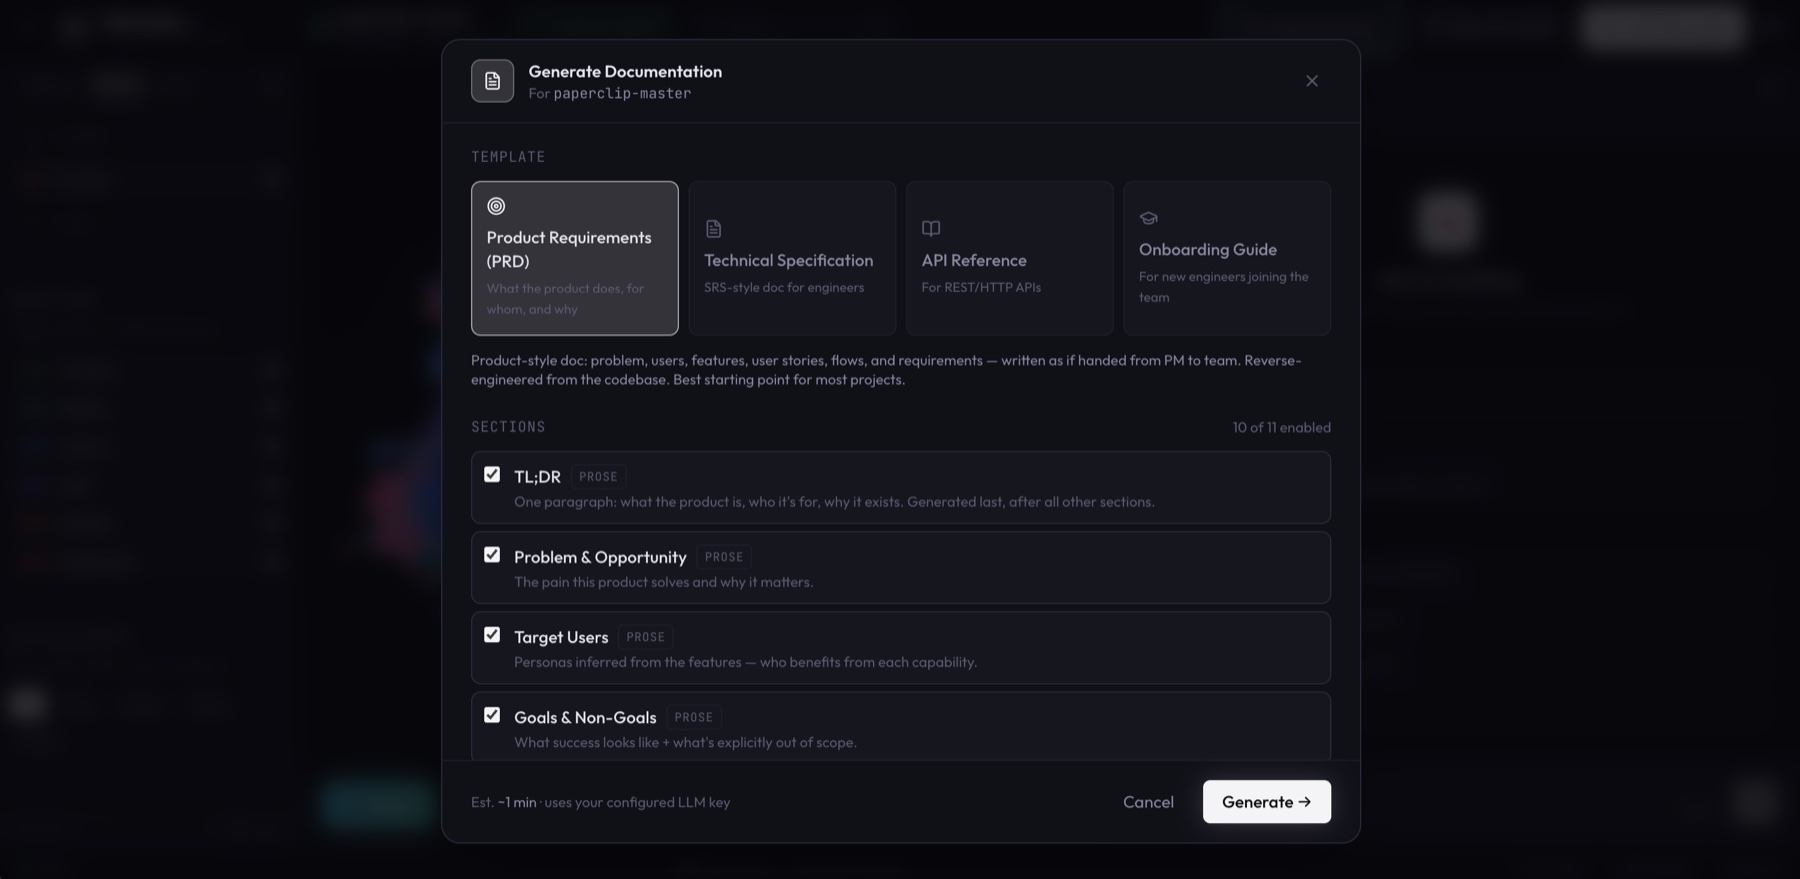Click the file icon on Technical Specification card
The height and width of the screenshot is (879, 1800).
click(713, 229)
